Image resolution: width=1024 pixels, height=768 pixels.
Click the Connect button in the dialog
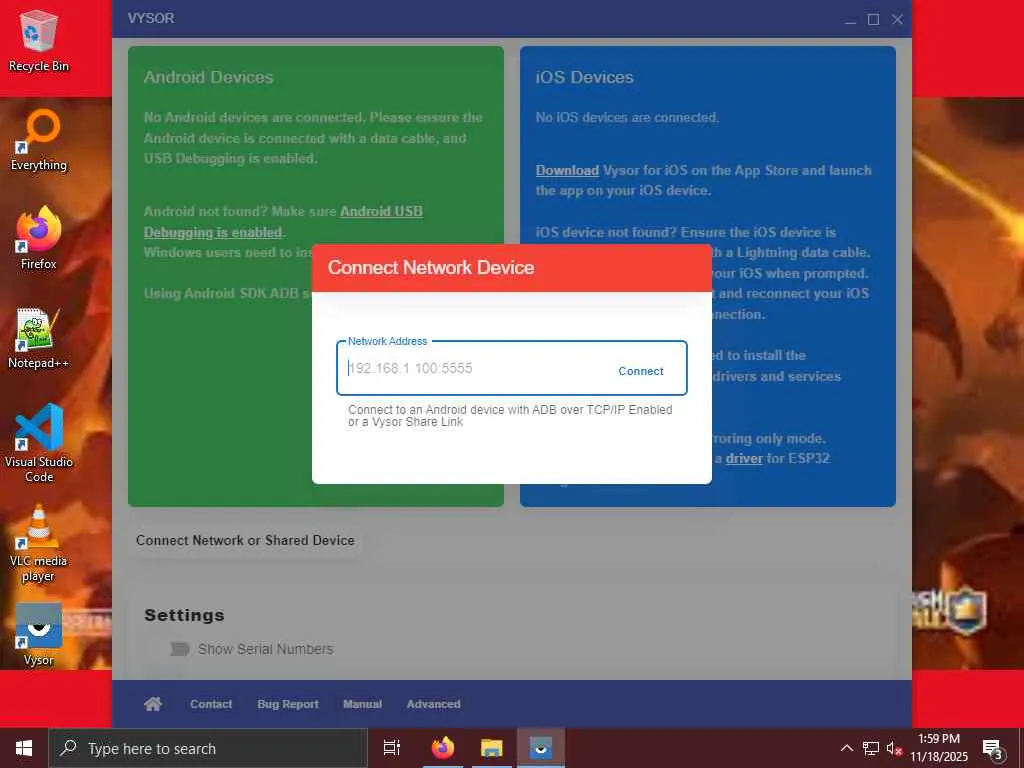point(640,371)
